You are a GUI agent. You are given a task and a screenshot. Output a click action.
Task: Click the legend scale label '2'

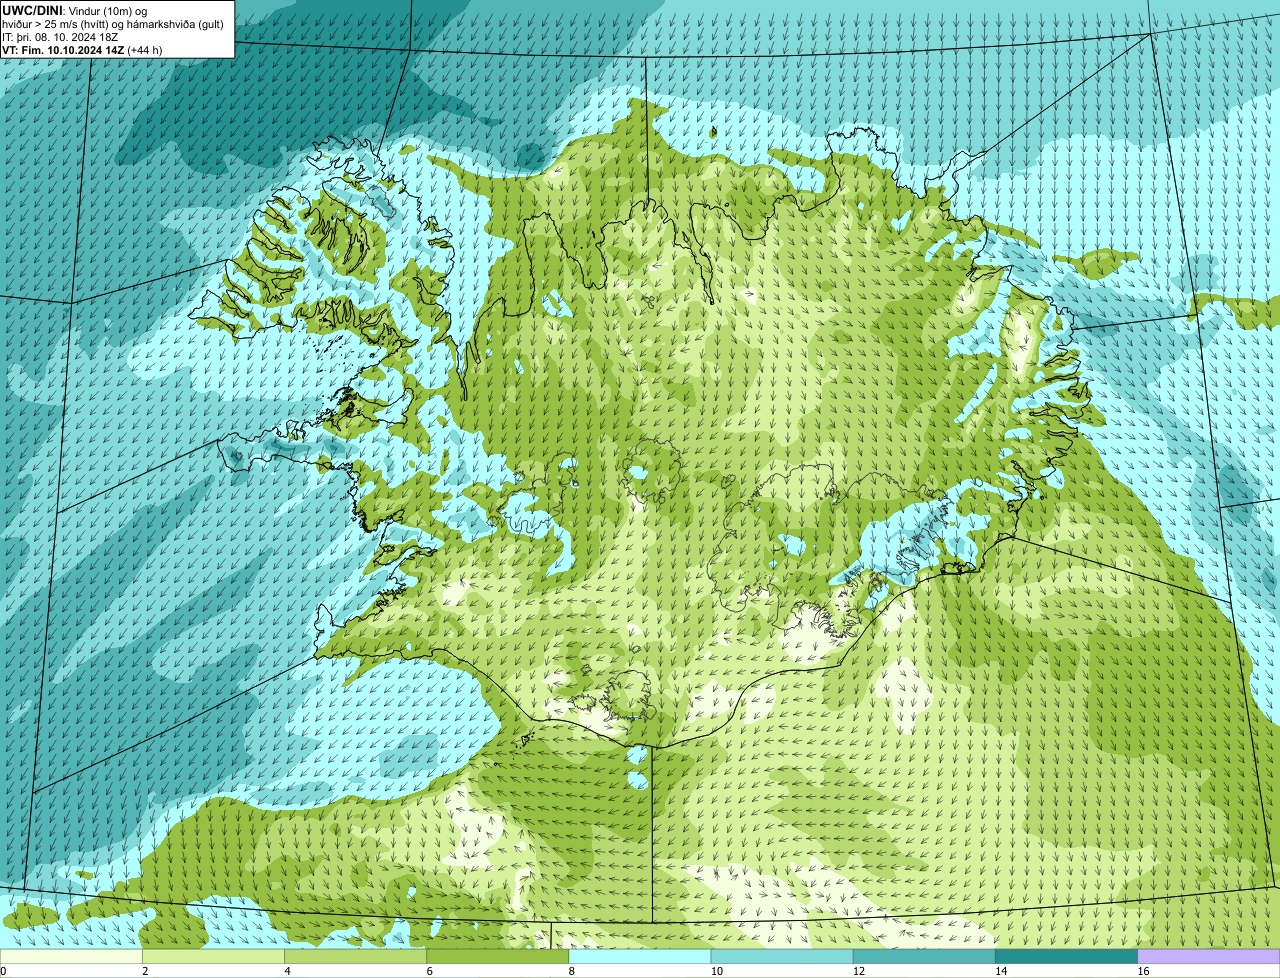pos(145,971)
